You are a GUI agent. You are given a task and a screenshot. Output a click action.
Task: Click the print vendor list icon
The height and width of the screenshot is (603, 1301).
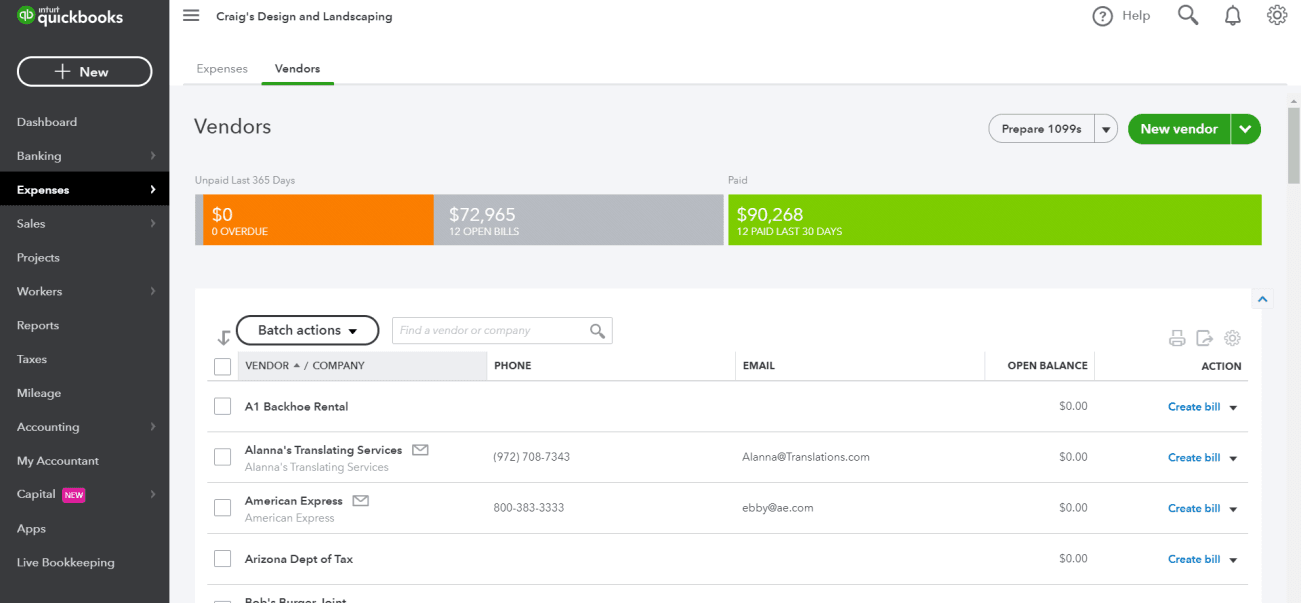[x=1177, y=338]
